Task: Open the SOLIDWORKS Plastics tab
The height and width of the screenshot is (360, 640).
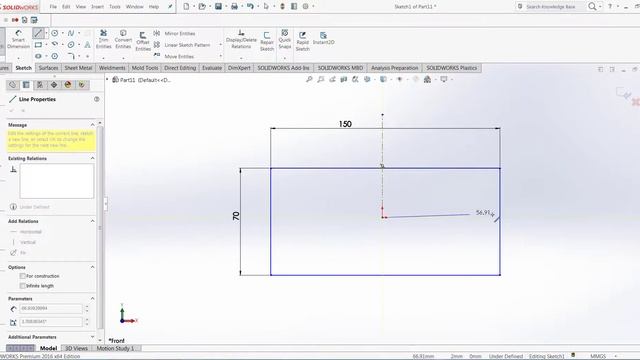Action: (x=451, y=68)
